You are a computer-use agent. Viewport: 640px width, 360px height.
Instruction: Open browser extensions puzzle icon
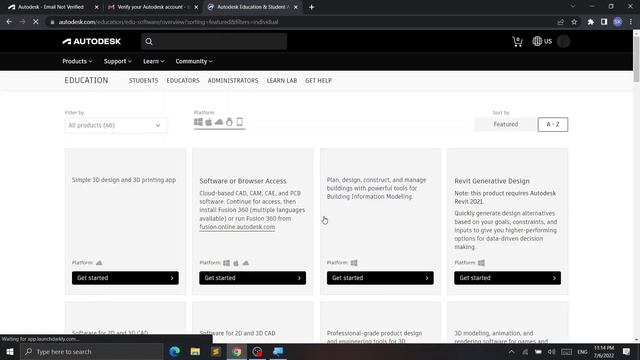[591, 22]
